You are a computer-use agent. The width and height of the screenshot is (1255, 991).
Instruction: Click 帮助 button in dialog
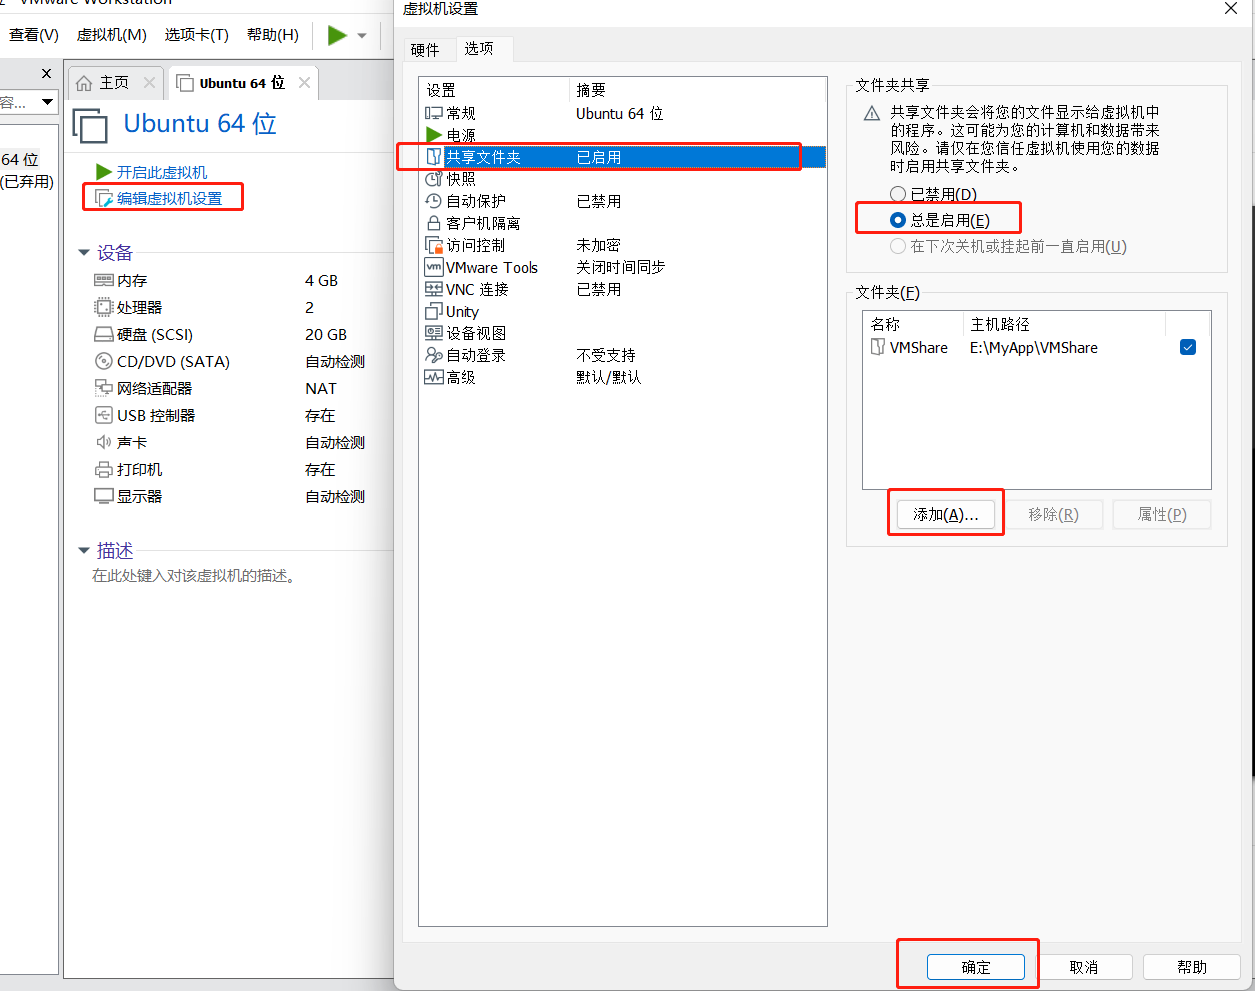[1192, 967]
